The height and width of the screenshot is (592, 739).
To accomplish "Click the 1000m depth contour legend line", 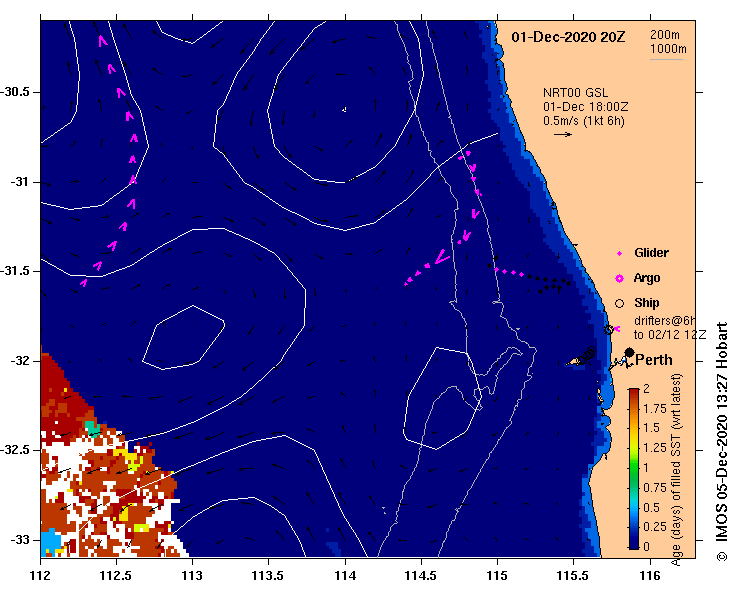I will coord(666,59).
